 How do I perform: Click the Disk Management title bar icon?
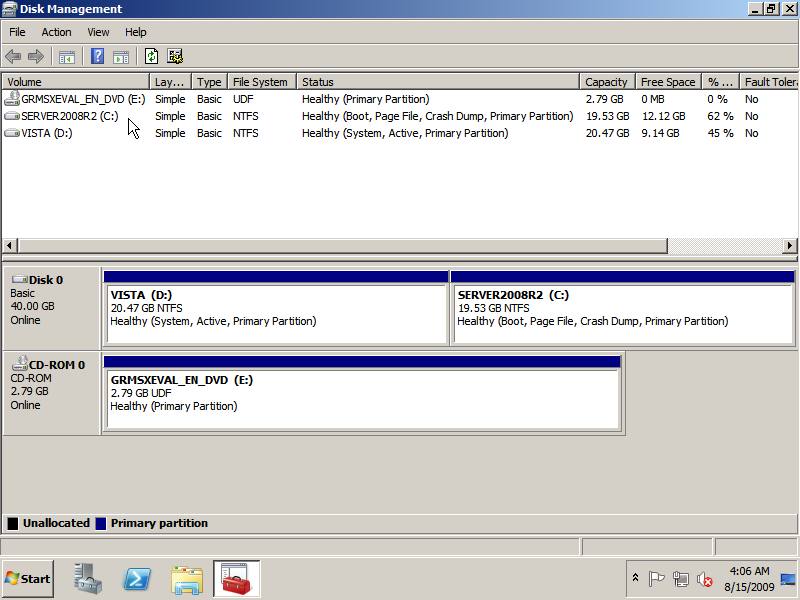(x=10, y=9)
